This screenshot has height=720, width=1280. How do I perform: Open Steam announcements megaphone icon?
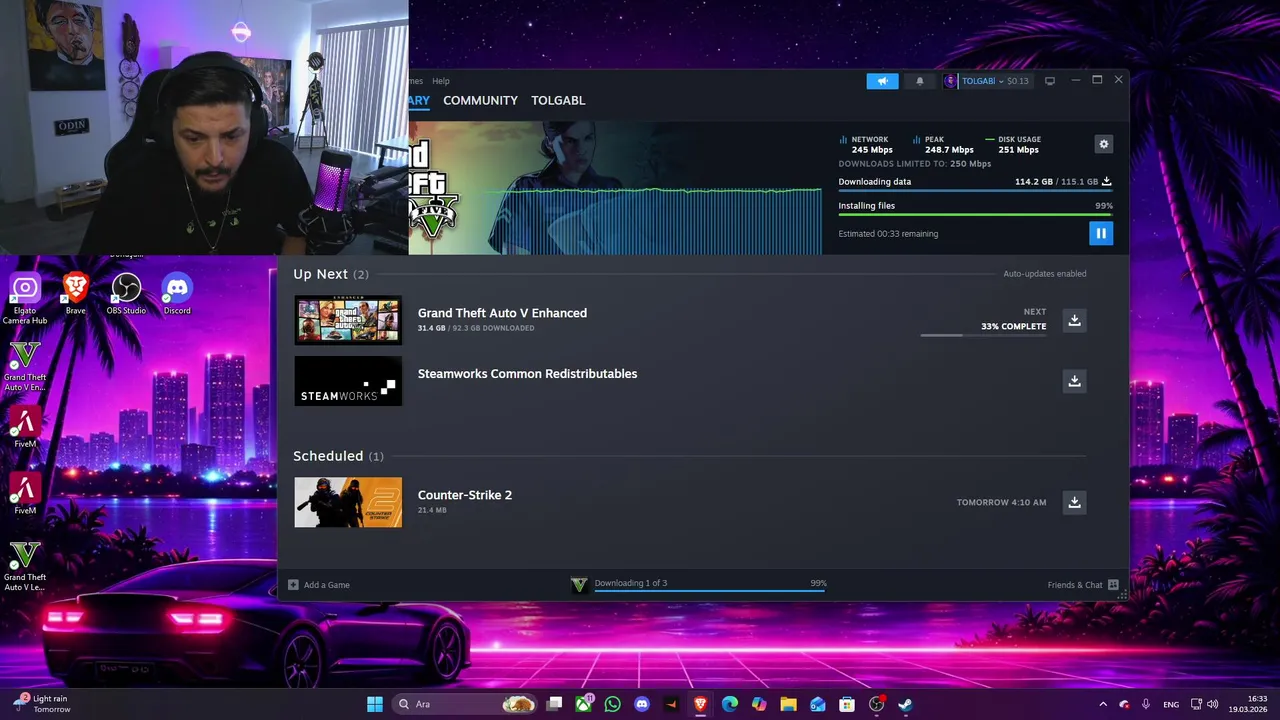tap(882, 81)
